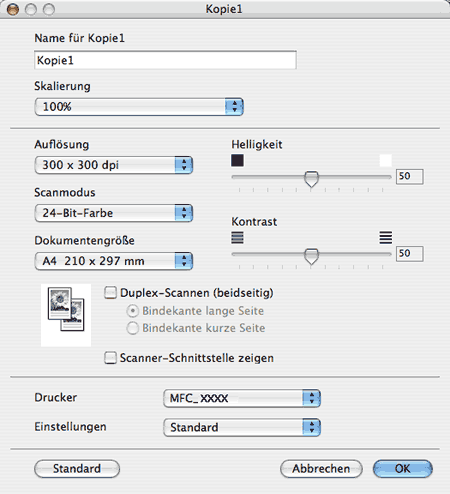450x494 pixels.
Task: Select Bindekante lange Seite radio button
Action: click(x=132, y=311)
